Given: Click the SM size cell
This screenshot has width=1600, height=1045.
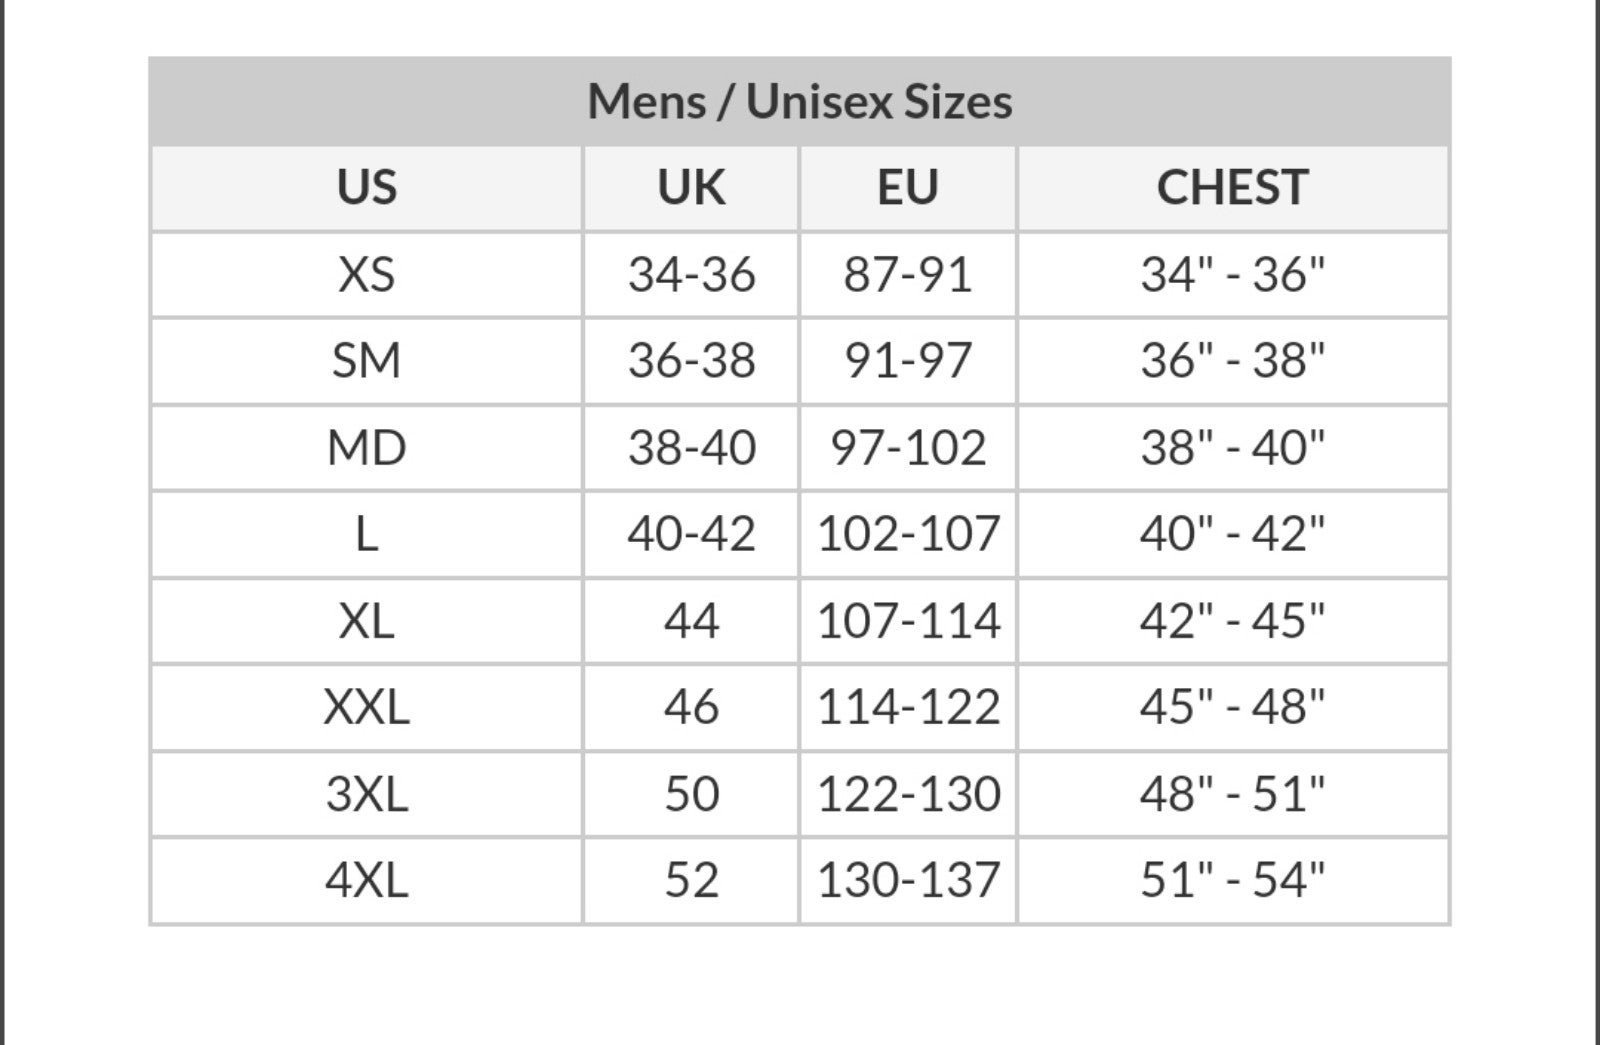Looking at the screenshot, I should [367, 361].
